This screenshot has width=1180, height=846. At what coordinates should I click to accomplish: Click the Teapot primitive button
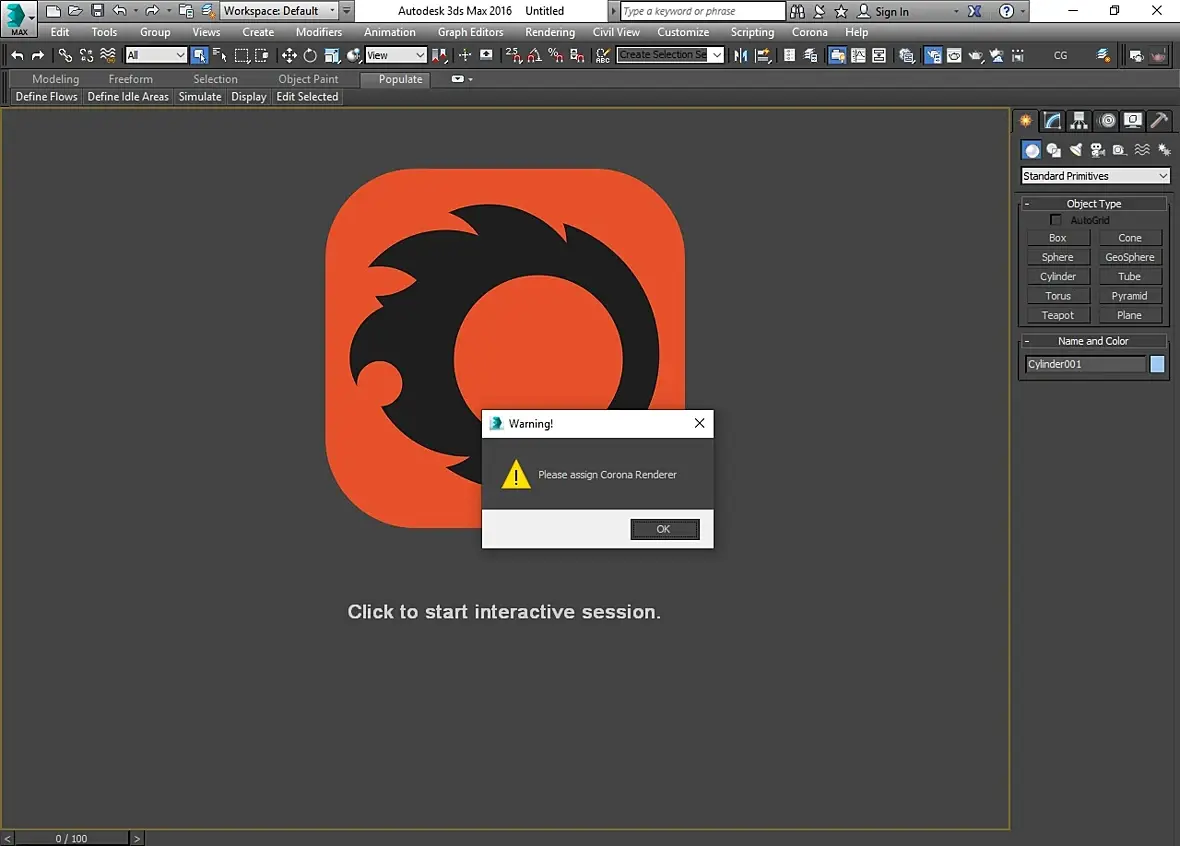click(x=1057, y=315)
